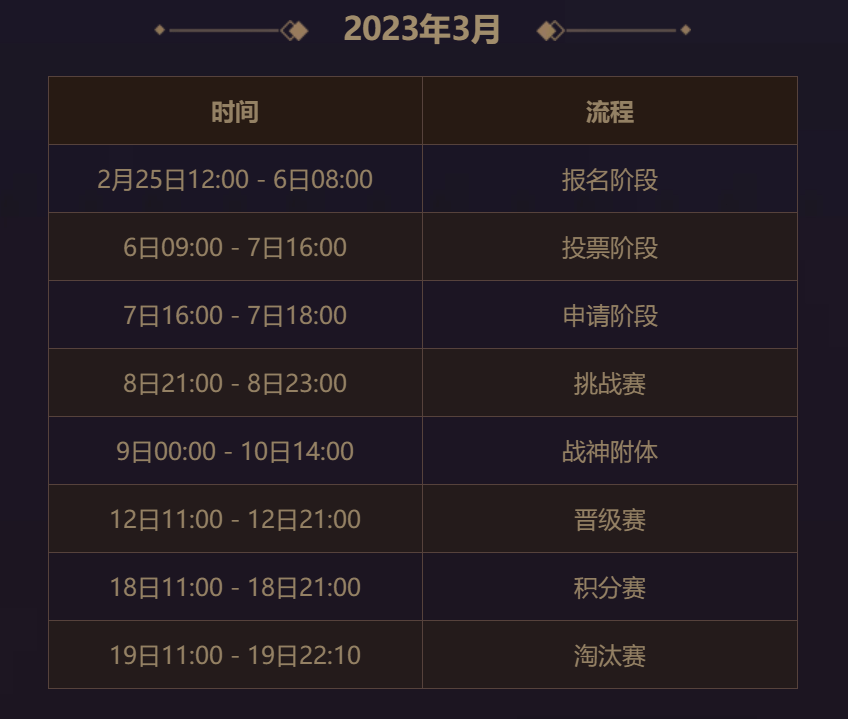Click the 报名阶段 cell

pos(610,179)
